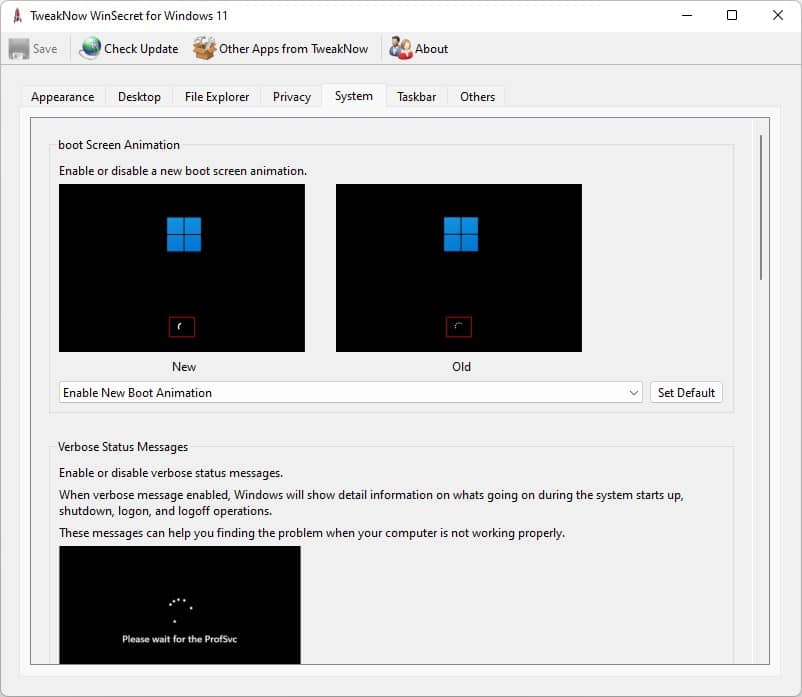Minimize the TweakNow WinSecret window
Screen dimensions: 802x697
pyautogui.click(x=687, y=15)
